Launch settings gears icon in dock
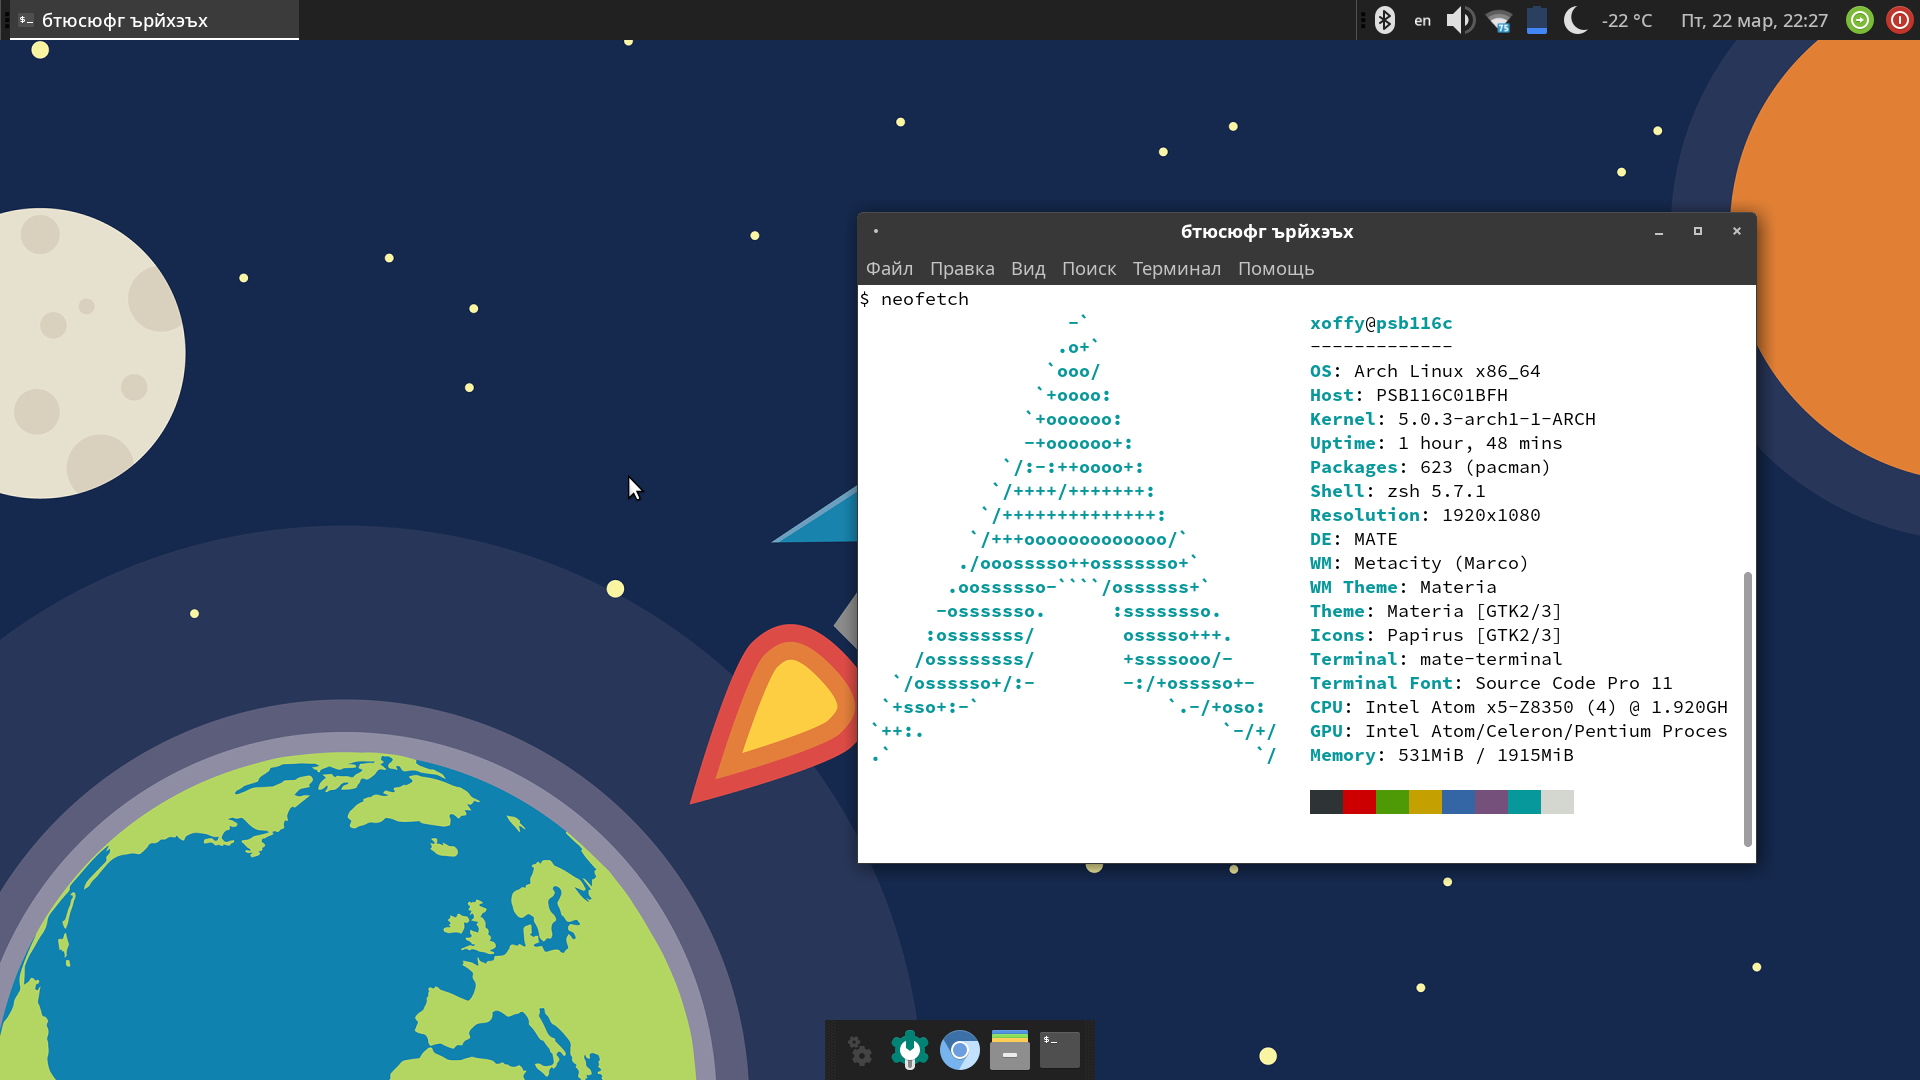This screenshot has height=1080, width=1920. (x=860, y=1050)
